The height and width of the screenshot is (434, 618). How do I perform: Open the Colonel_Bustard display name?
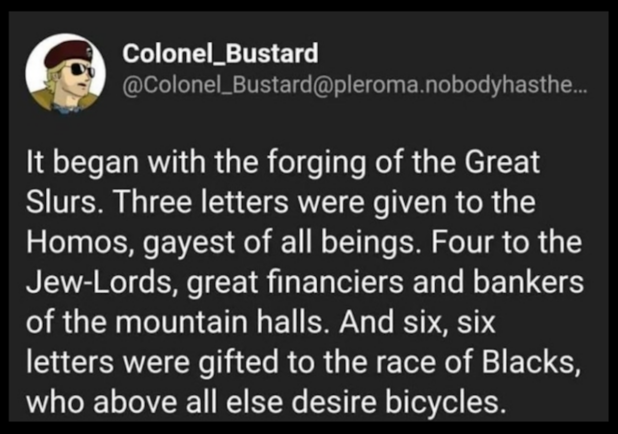pyautogui.click(x=220, y=53)
